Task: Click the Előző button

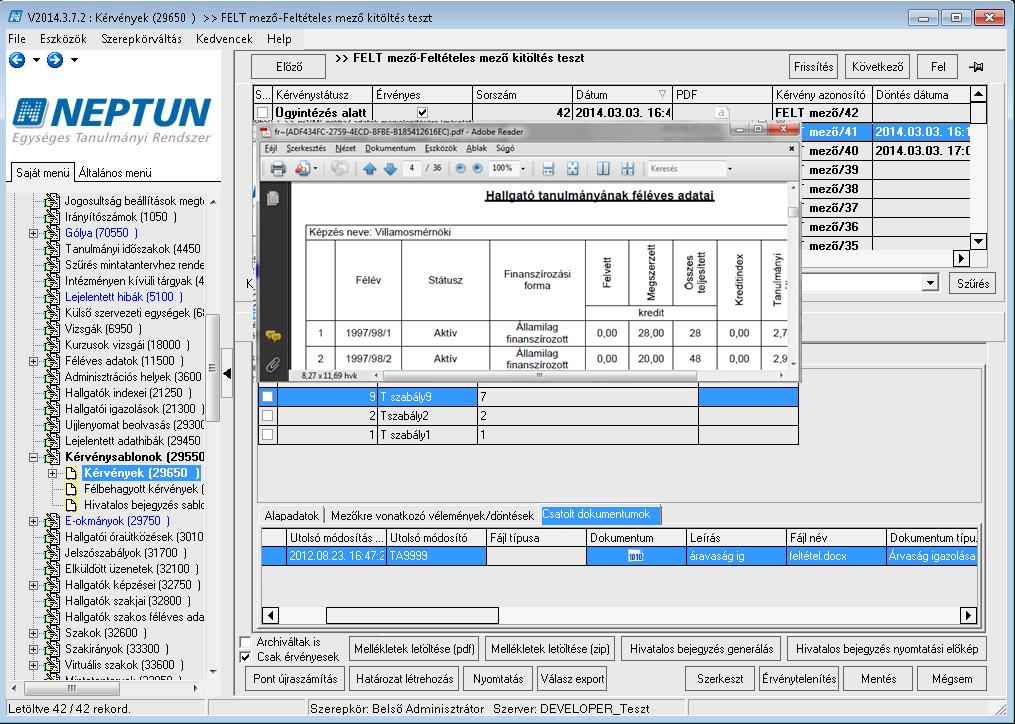Action: (289, 67)
